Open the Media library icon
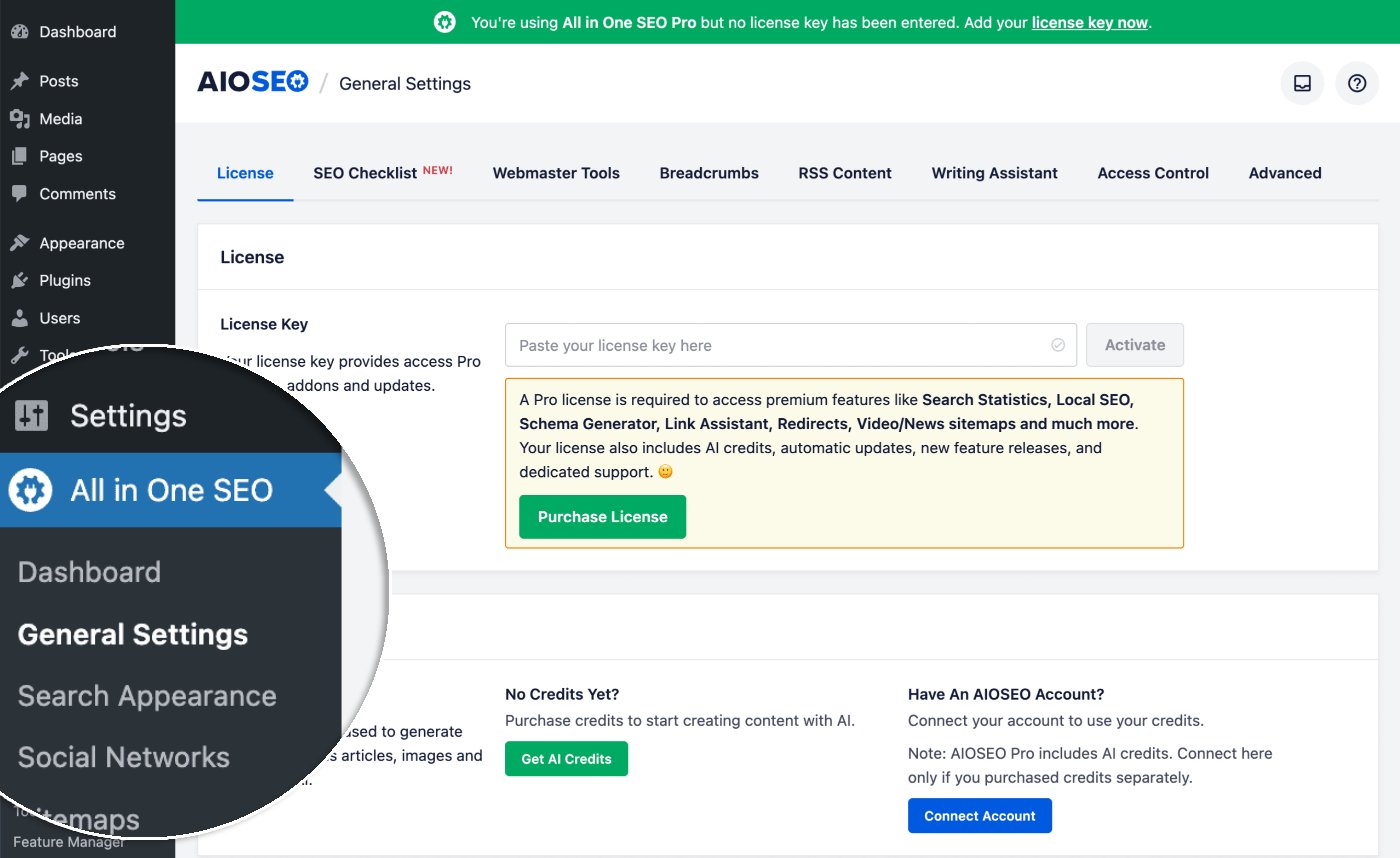 (22, 118)
